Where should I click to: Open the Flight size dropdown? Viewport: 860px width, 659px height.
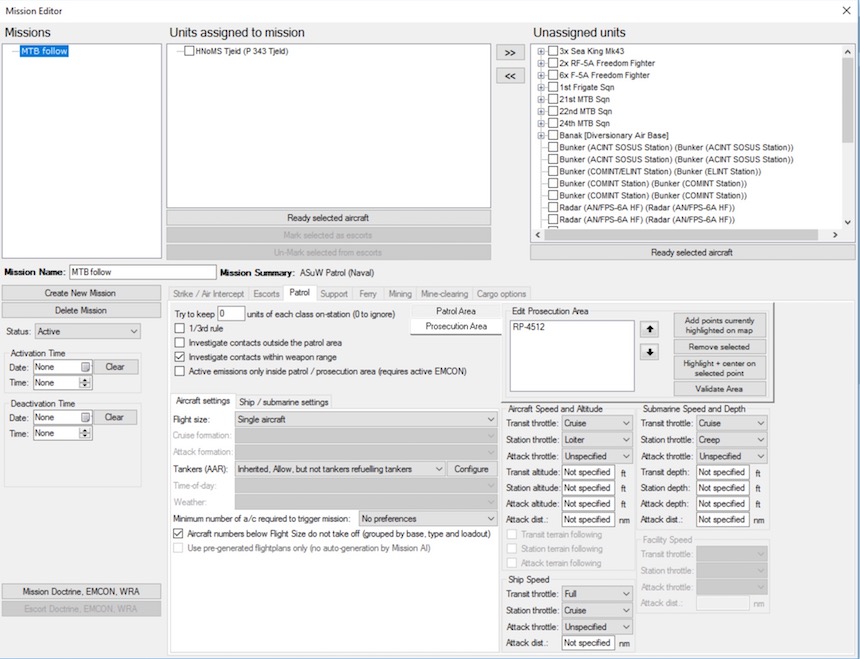tap(366, 419)
